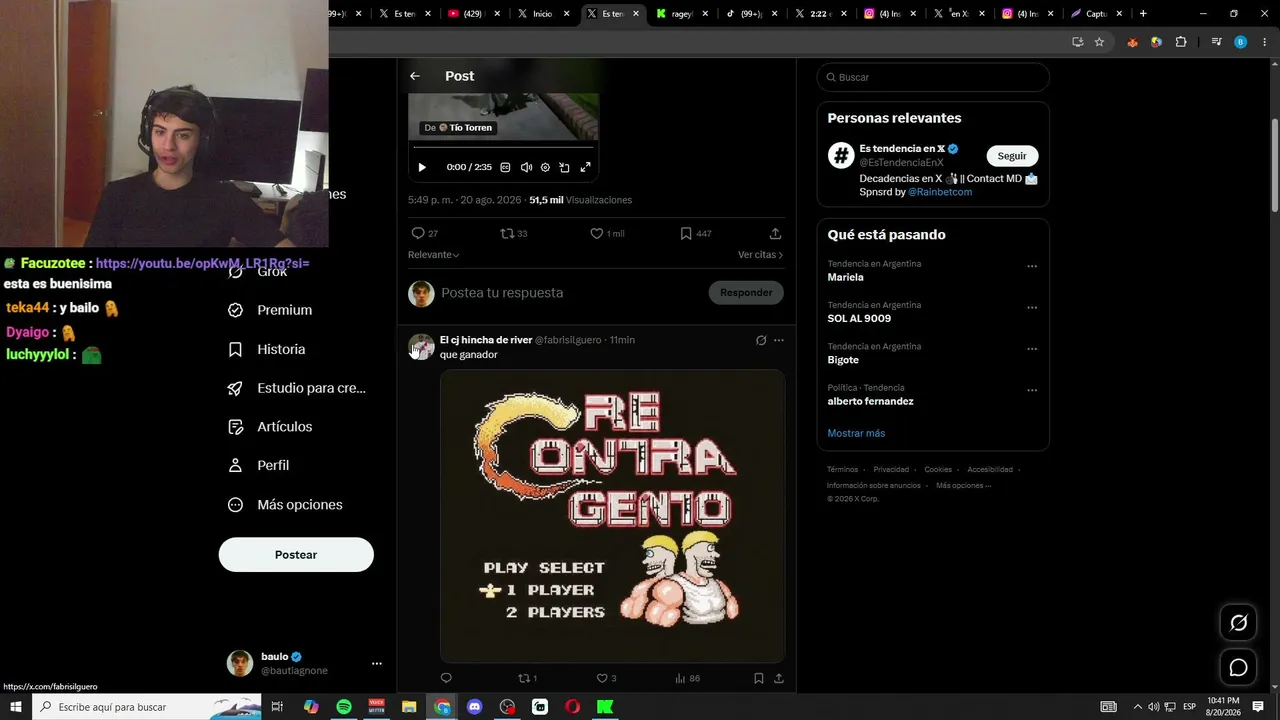Share the main post
1280x720 pixels.
775,233
